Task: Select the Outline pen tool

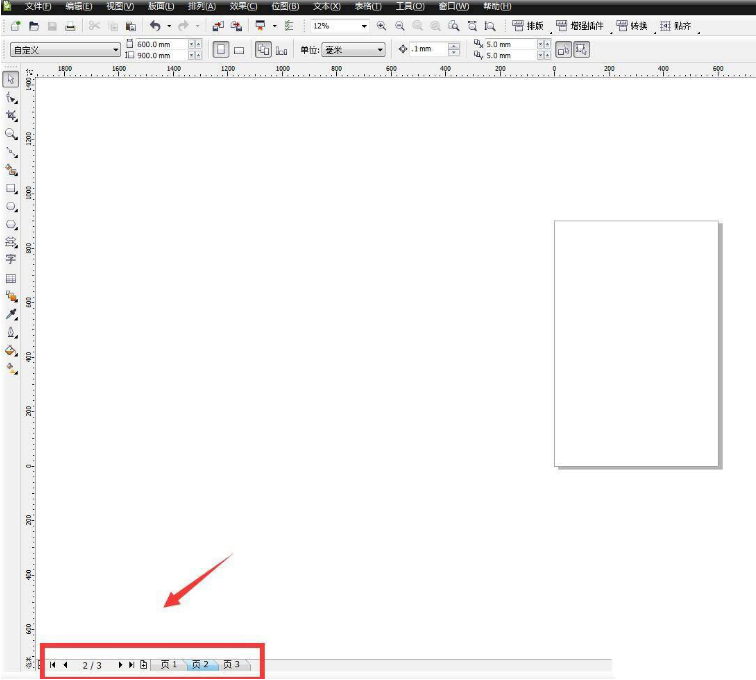Action: coord(11,333)
